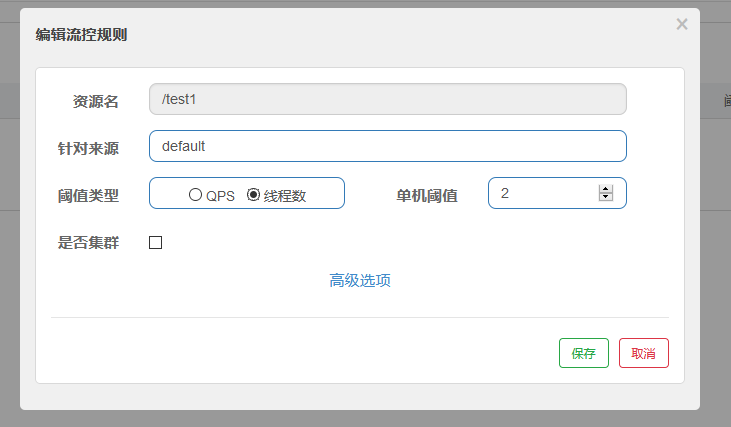Click the increment arrow on 单机阈值 spinner
This screenshot has height=427, width=731.
coord(605,189)
